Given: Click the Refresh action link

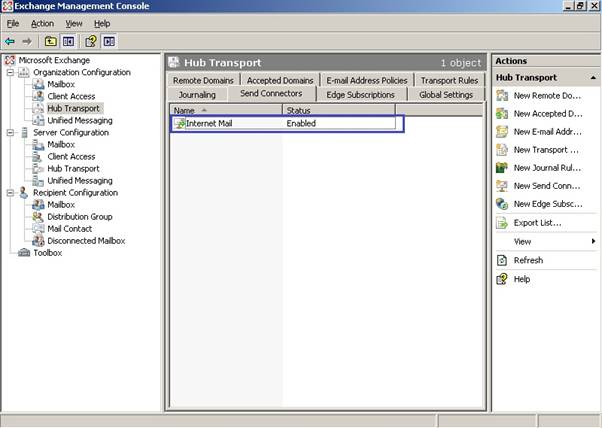Looking at the screenshot, I should (x=528, y=260).
